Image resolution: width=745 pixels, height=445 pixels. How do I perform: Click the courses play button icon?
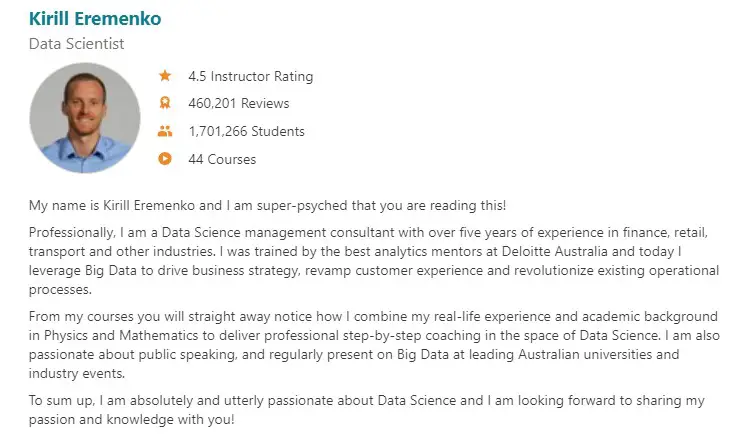tap(165, 159)
